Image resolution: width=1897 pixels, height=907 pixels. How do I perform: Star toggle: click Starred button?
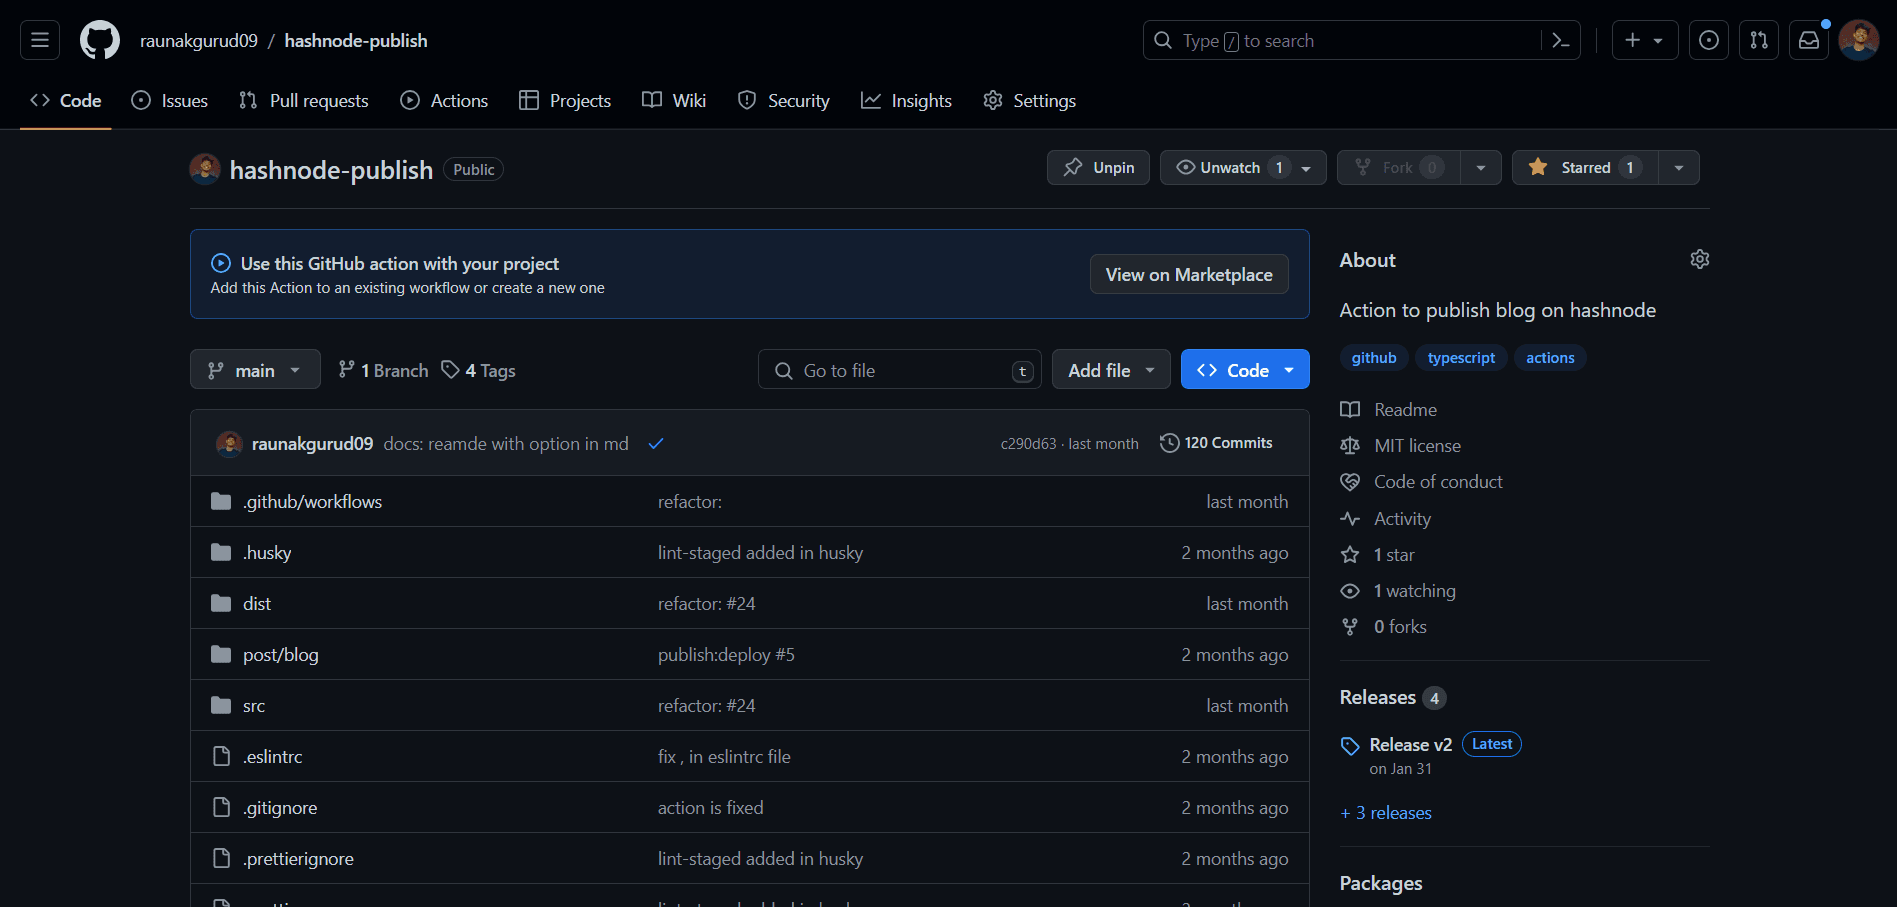click(1585, 167)
